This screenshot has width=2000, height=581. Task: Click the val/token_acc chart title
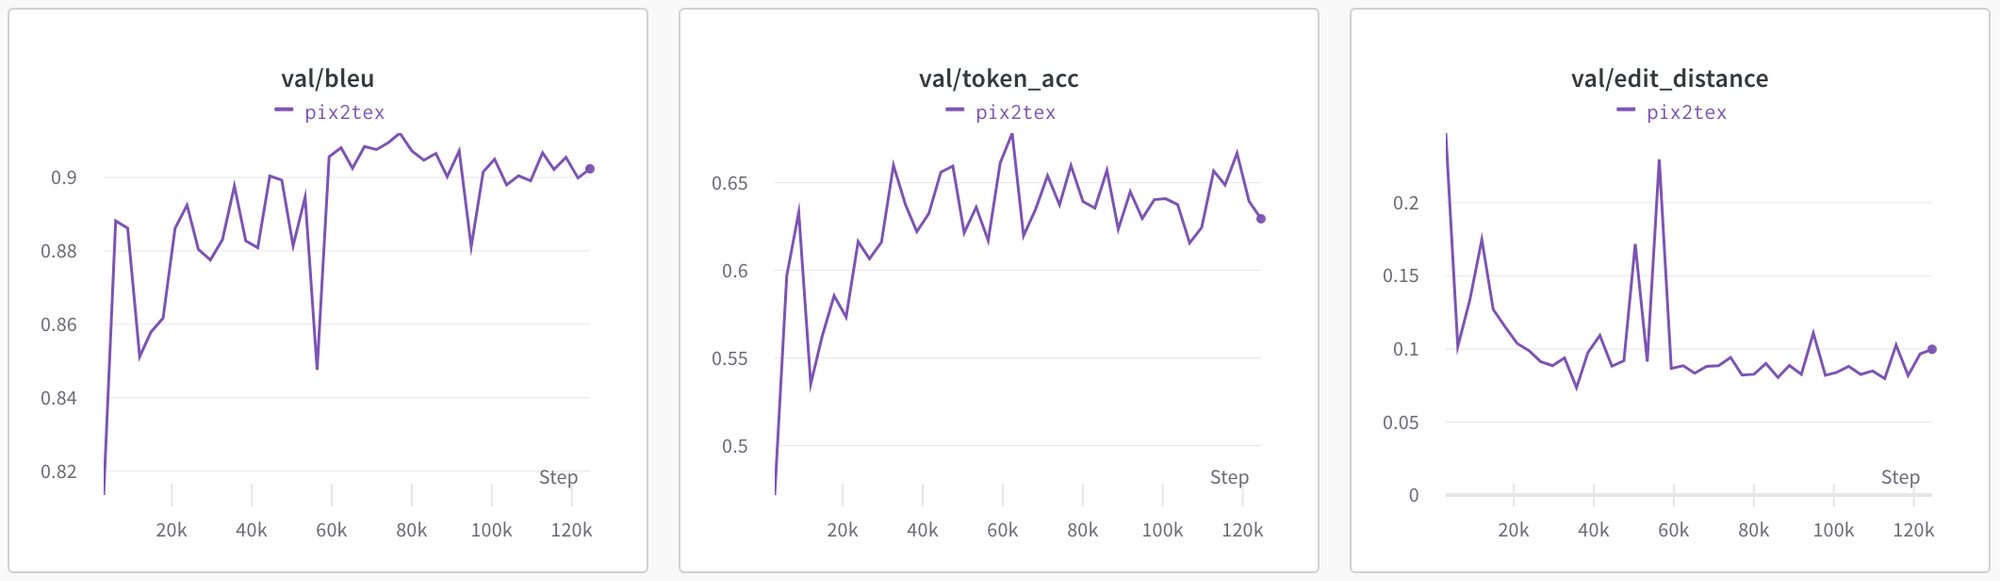click(998, 79)
